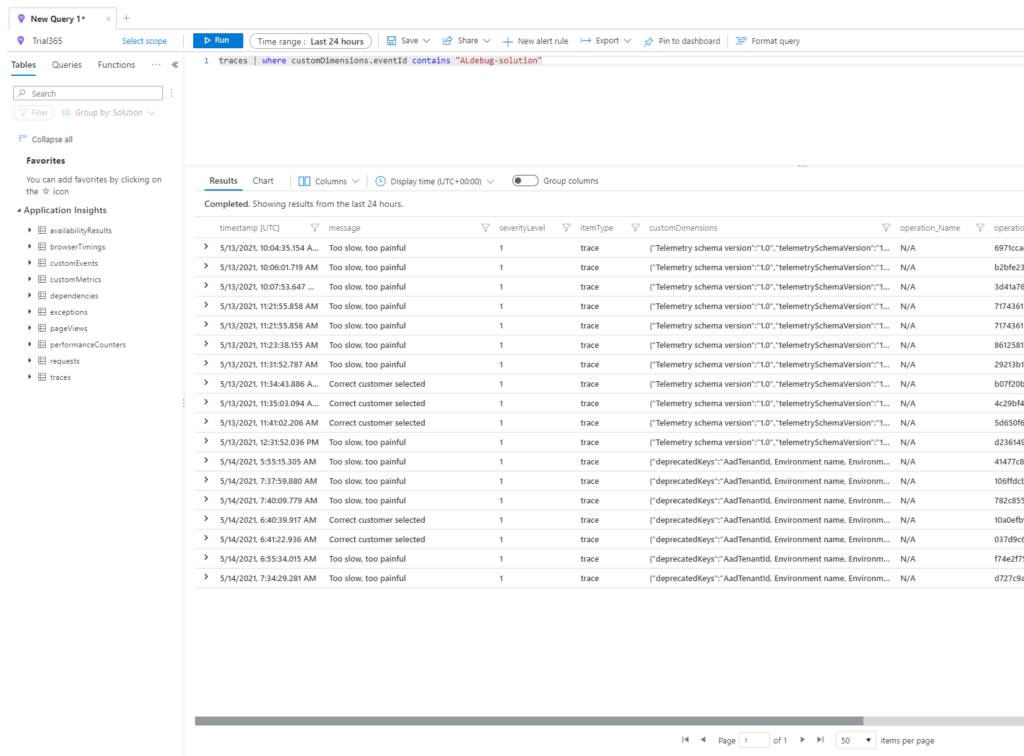Run the query

[218, 40]
